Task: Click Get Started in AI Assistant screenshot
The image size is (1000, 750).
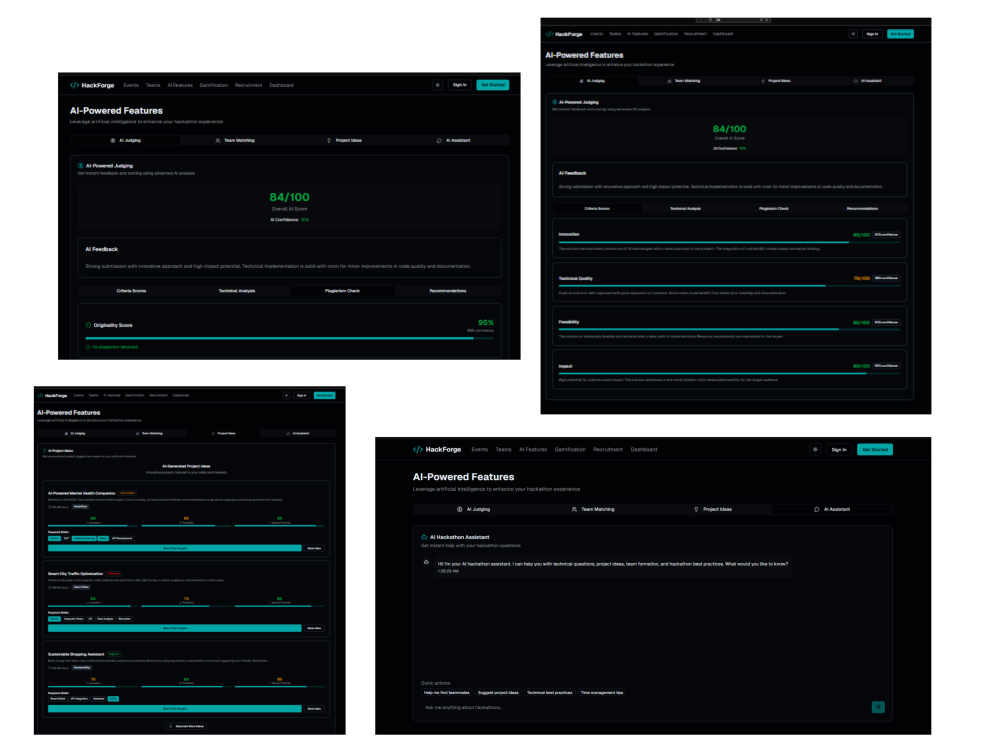Action: pyautogui.click(x=875, y=450)
